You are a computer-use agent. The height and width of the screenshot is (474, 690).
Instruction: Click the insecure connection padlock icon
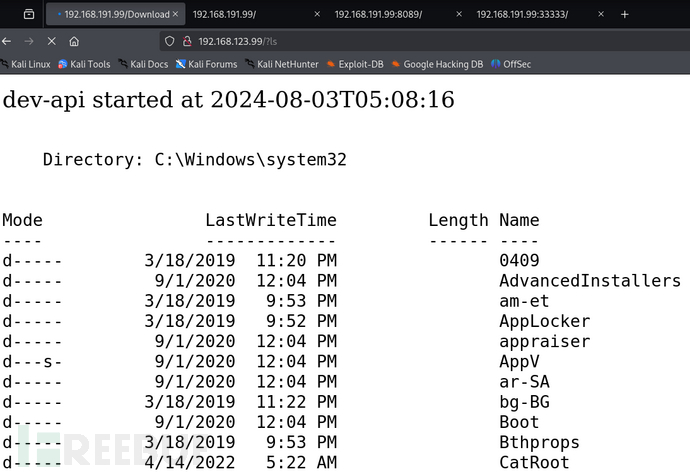[x=186, y=41]
